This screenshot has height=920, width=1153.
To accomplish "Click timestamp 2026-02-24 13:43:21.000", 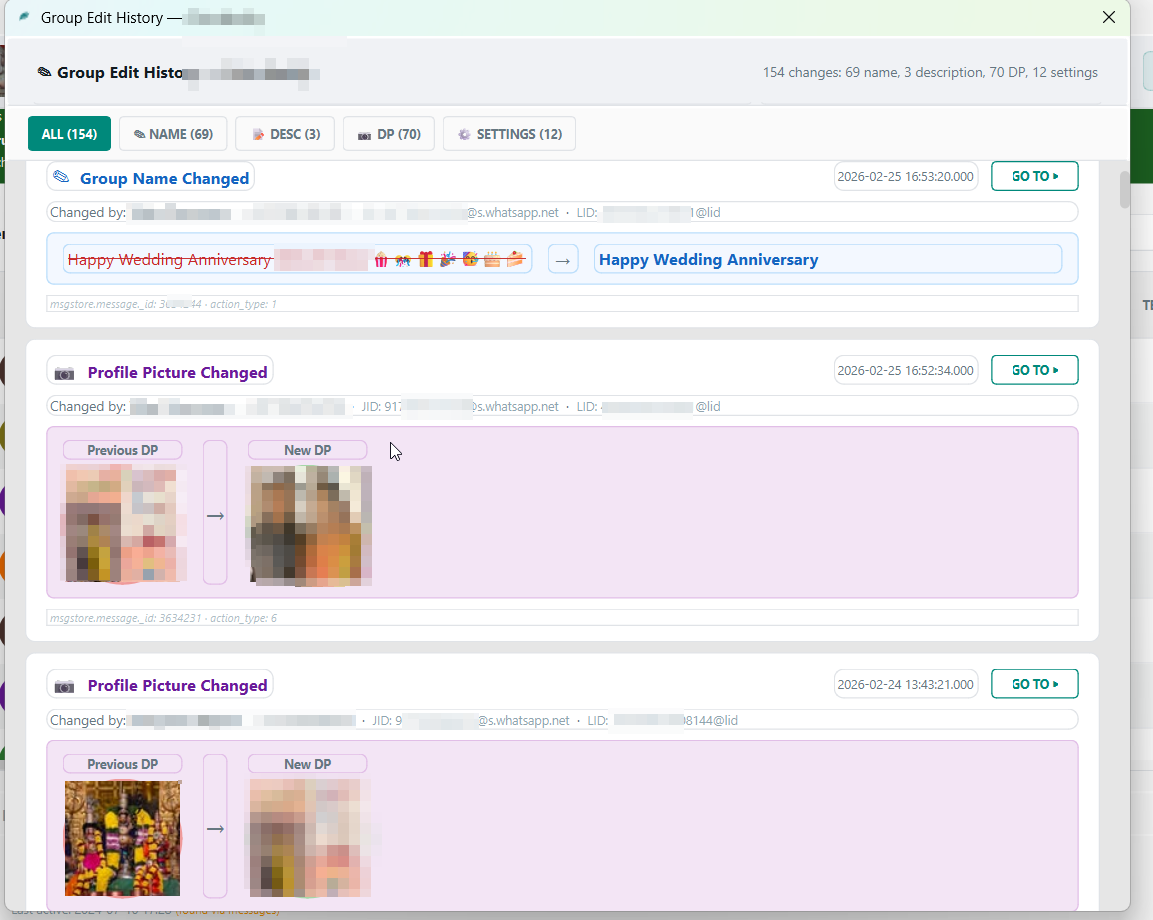I will (x=905, y=685).
